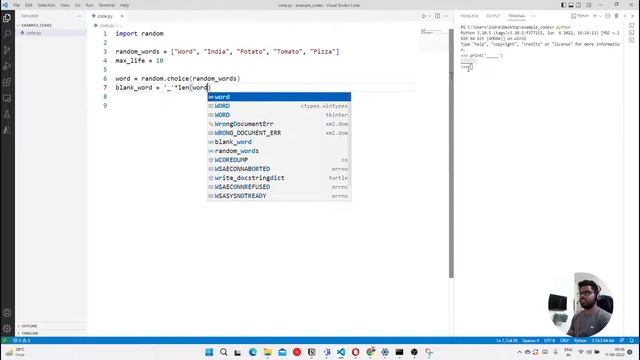The height and width of the screenshot is (360, 640).
Task: Open editor More Actions ellipsis
Action: tap(446, 16)
